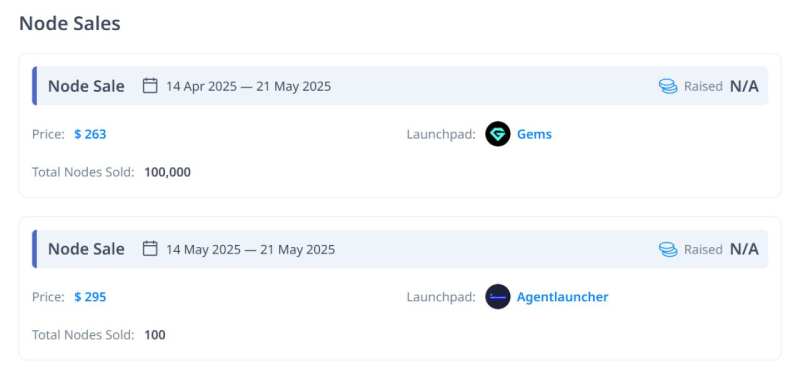
Task: Click the Gems launchpad logo icon
Action: pyautogui.click(x=497, y=134)
